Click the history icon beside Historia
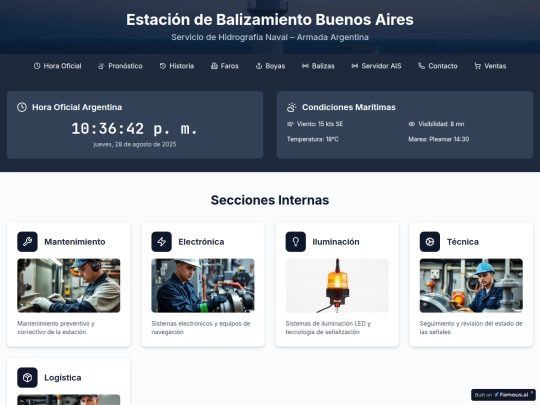The width and height of the screenshot is (540, 405). tap(163, 66)
